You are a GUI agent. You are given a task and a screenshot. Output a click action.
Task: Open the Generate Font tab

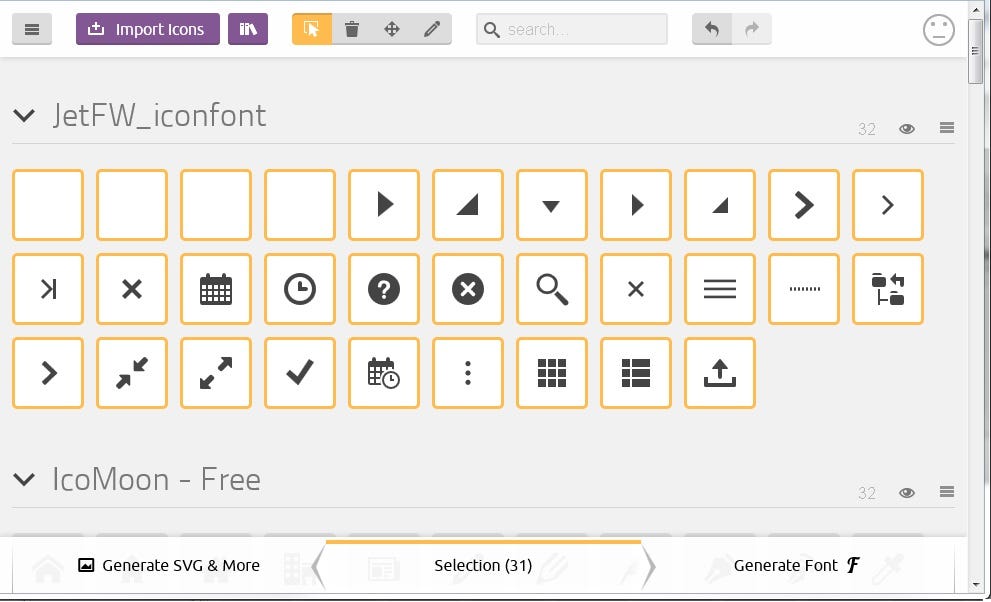[x=798, y=565]
